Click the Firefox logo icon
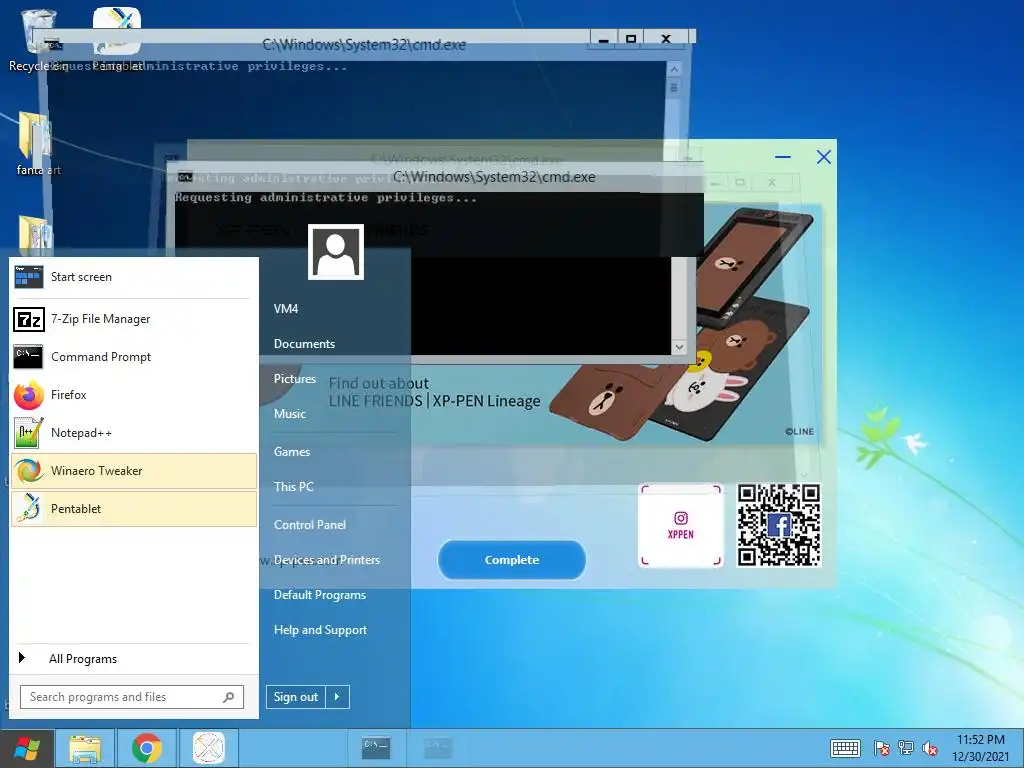Image resolution: width=1024 pixels, height=768 pixels. (29, 395)
